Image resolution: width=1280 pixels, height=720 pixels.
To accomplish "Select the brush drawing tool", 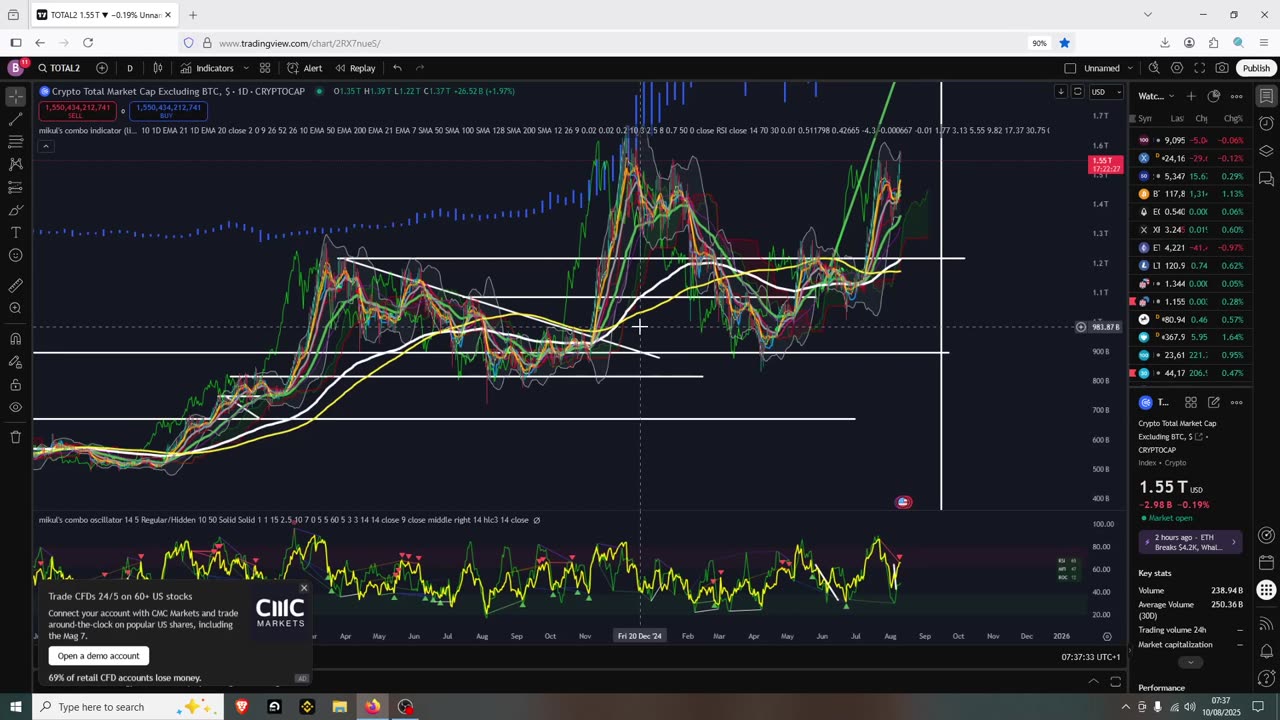I will [15, 210].
